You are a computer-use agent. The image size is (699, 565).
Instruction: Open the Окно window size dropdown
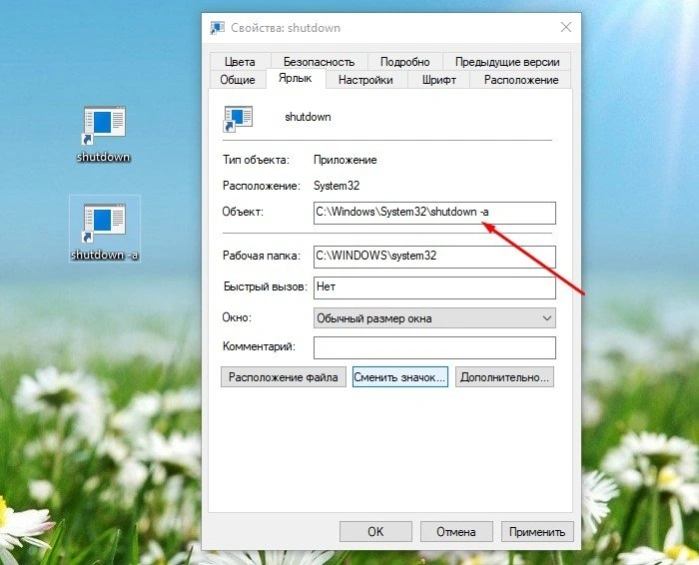(x=434, y=318)
